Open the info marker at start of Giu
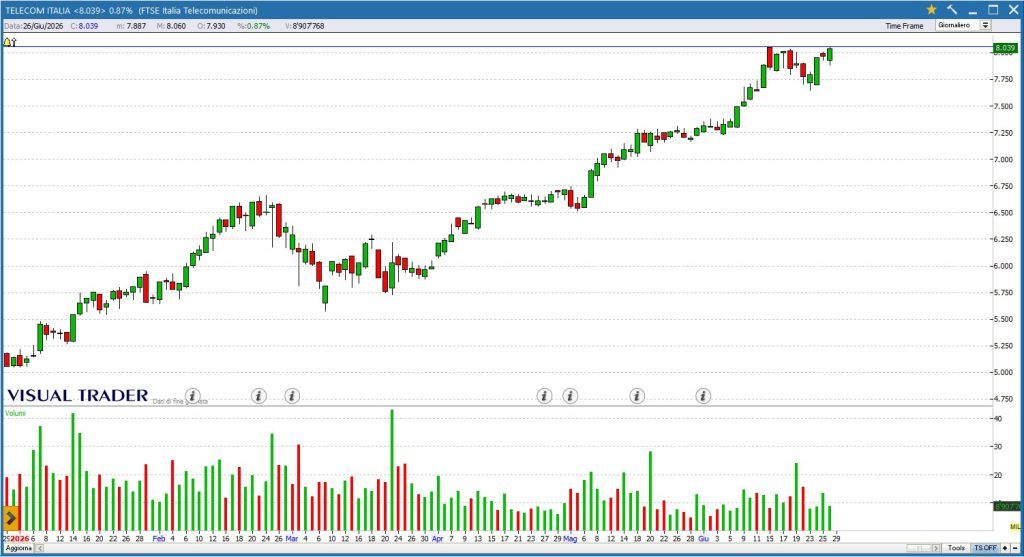Image resolution: width=1024 pixels, height=557 pixels. pyautogui.click(x=703, y=396)
